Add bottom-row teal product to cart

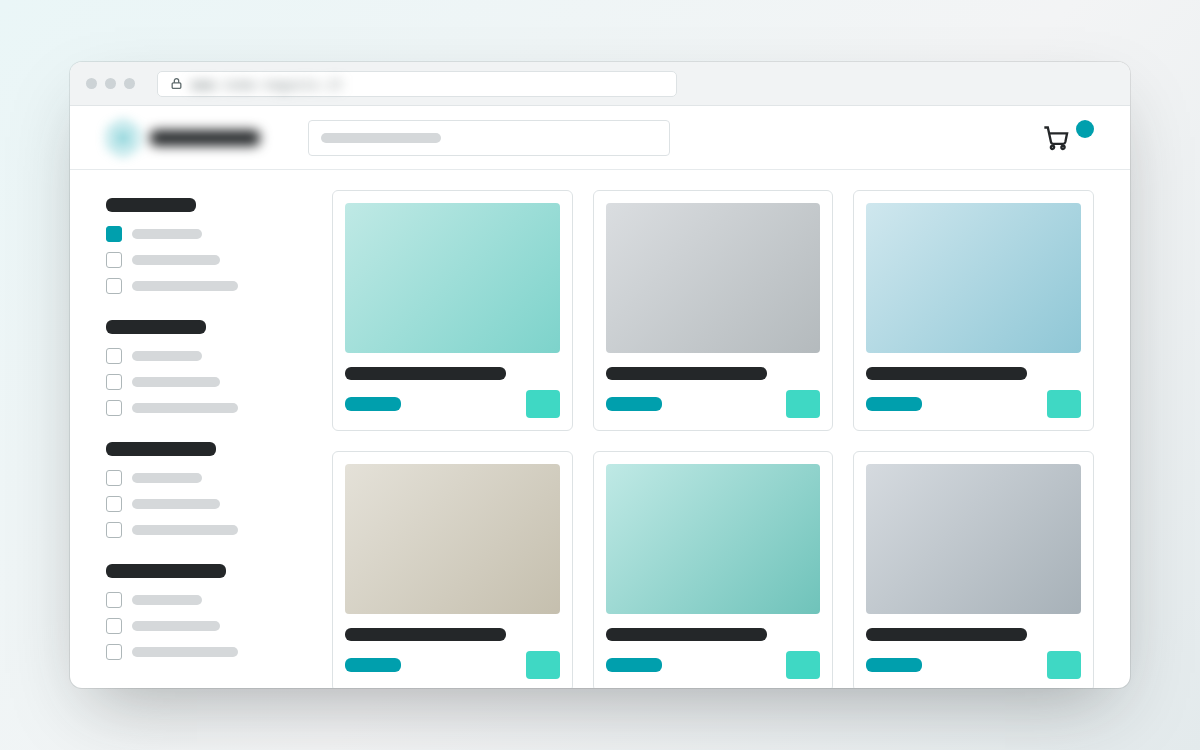(803, 665)
